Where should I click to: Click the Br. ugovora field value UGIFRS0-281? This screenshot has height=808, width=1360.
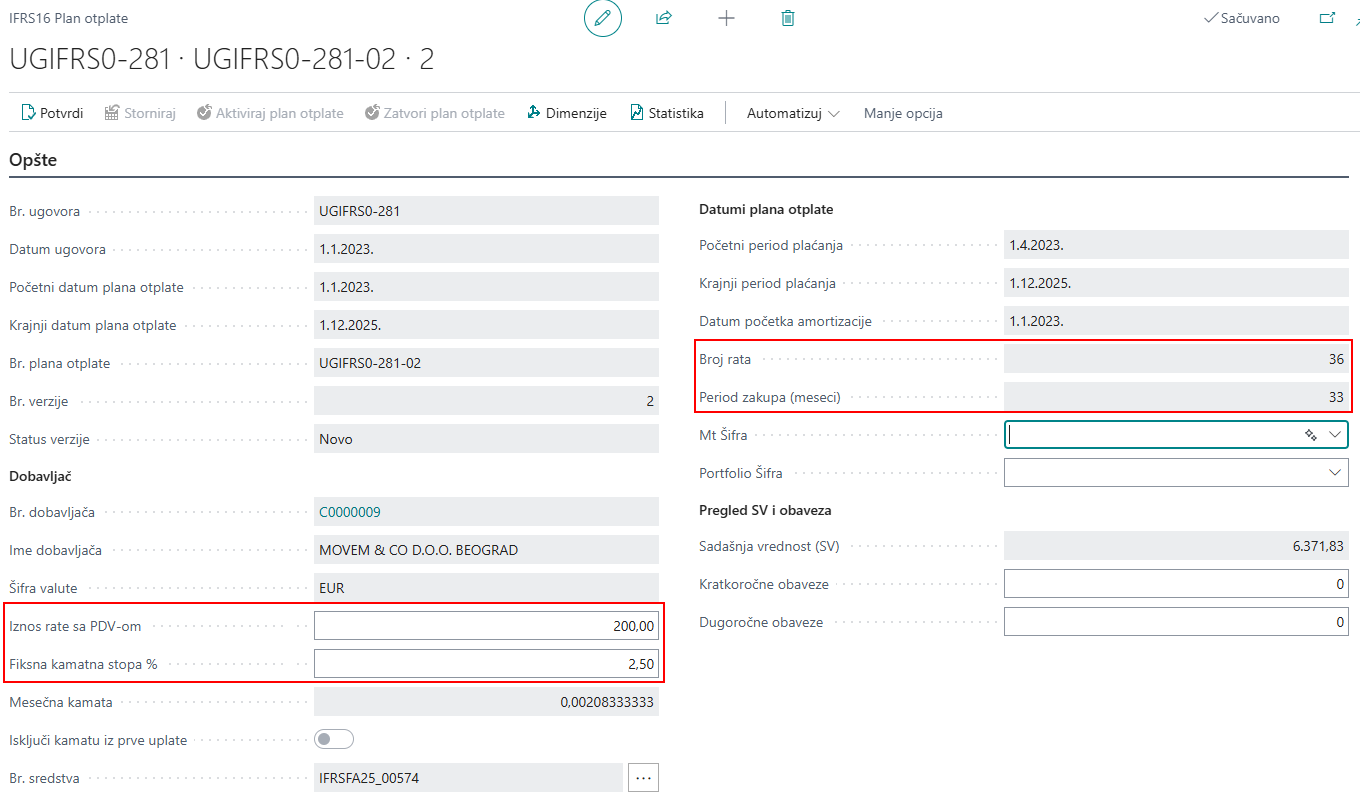[x=486, y=211]
